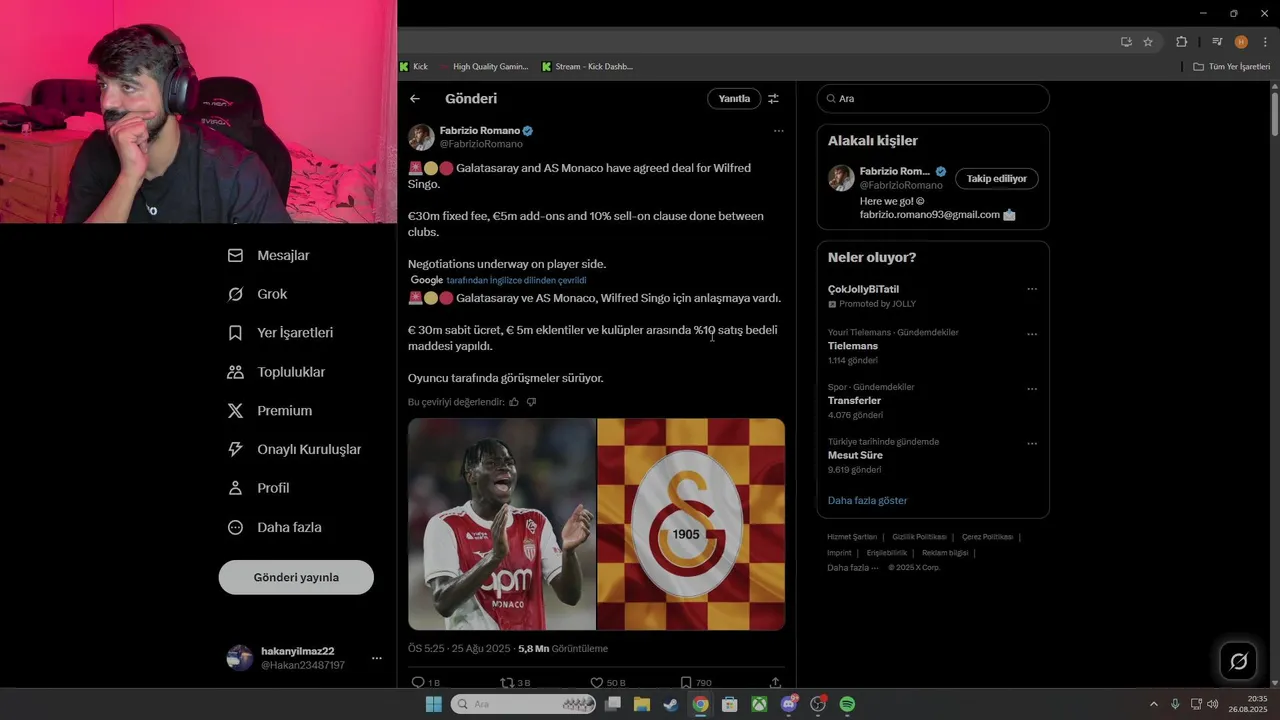Repost the tweet showing 3 B
Viewport: 1280px width, 720px height.
click(515, 682)
